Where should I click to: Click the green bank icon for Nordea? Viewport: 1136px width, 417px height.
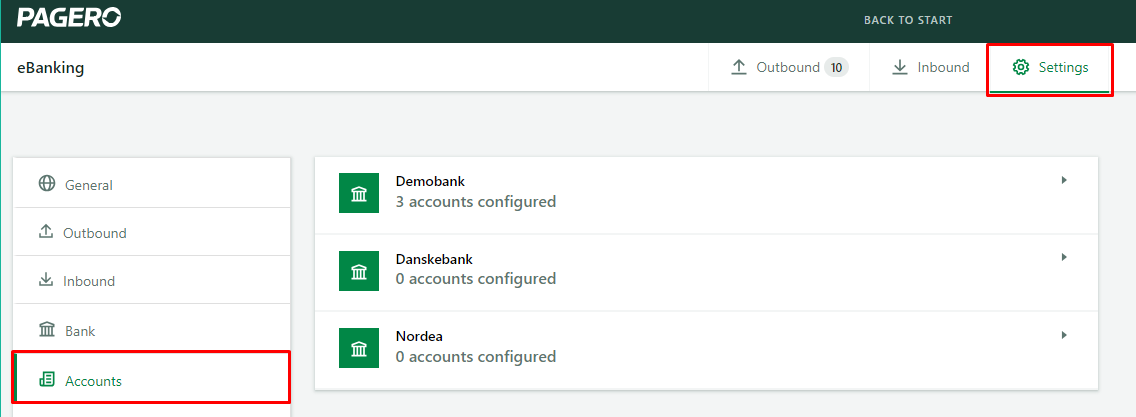pos(359,348)
